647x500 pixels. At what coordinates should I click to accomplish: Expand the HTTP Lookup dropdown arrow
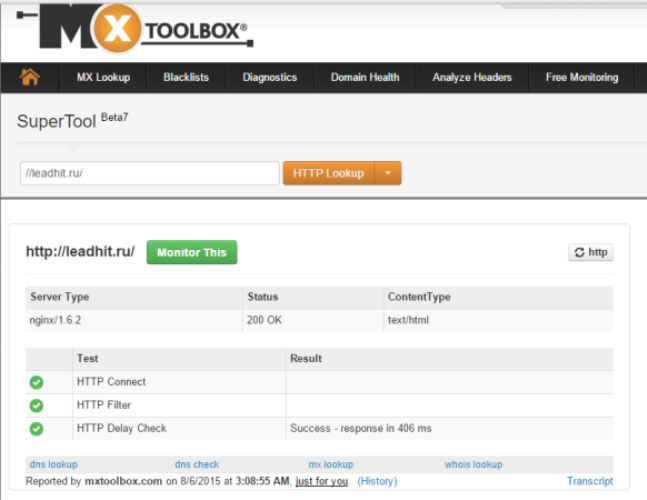(x=388, y=173)
